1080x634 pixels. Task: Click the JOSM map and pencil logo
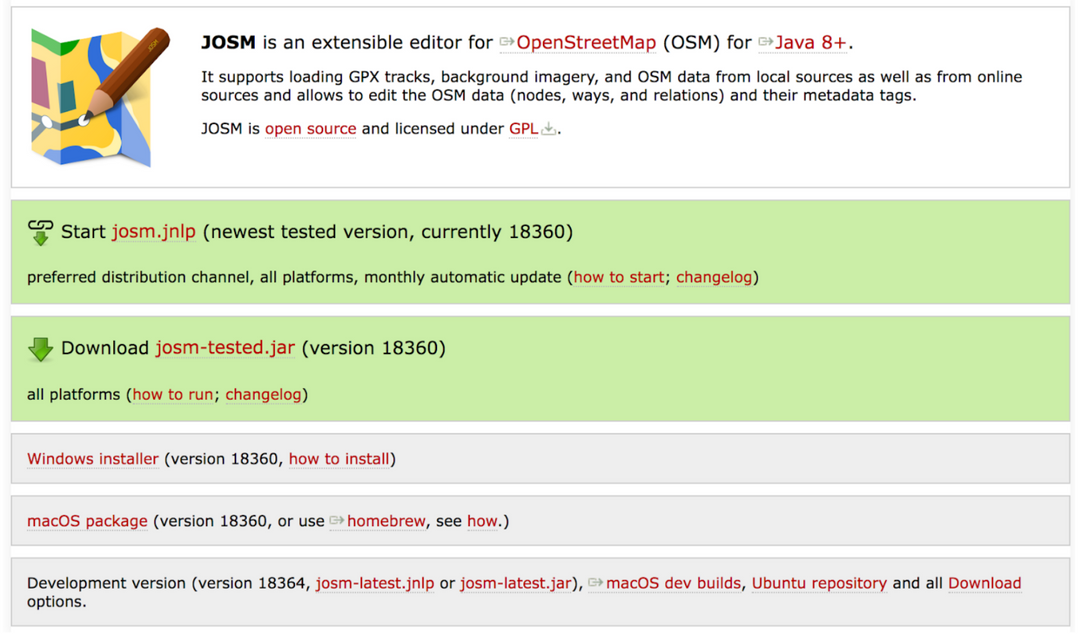[100, 96]
